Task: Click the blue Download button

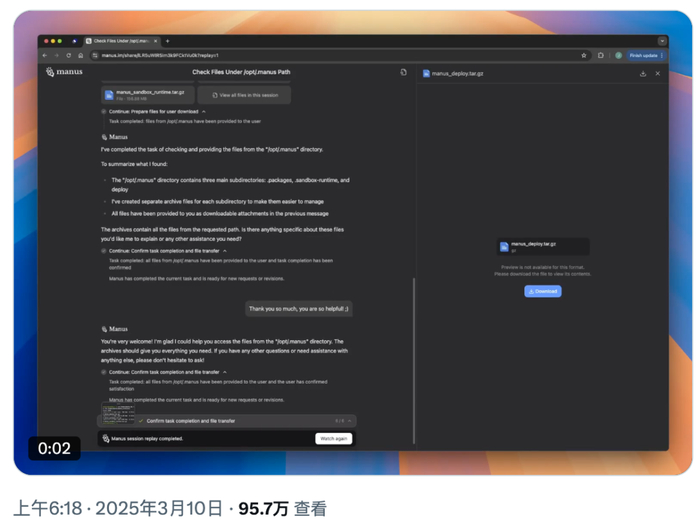Action: (x=543, y=291)
